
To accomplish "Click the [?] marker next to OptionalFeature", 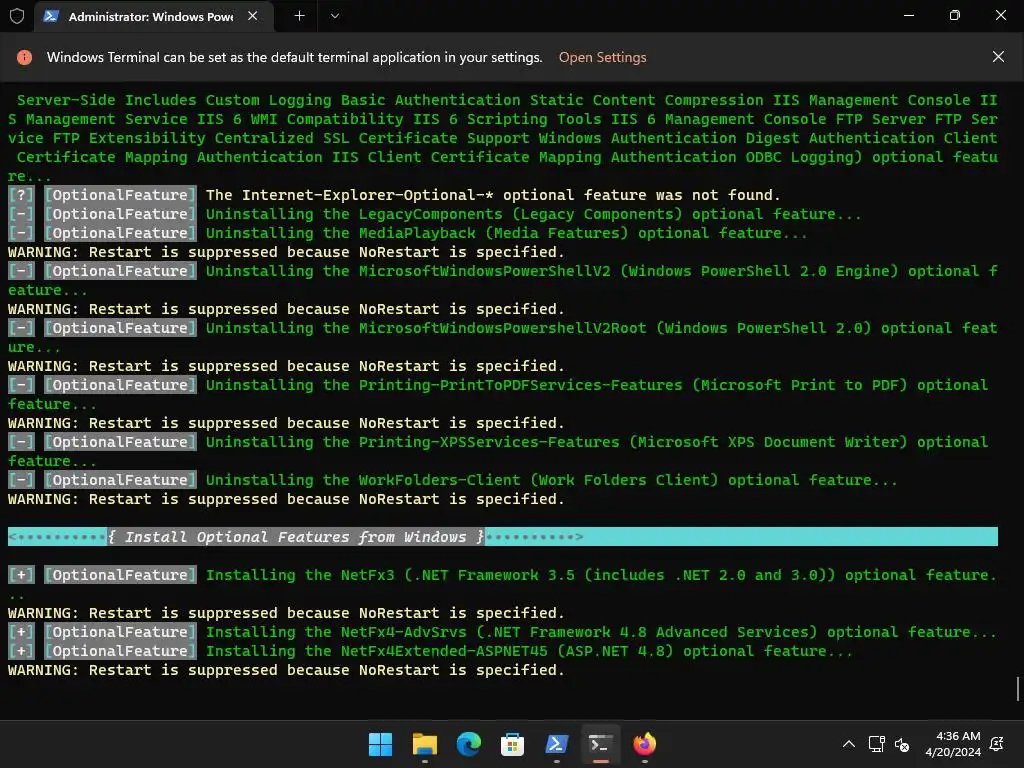I will [21, 195].
